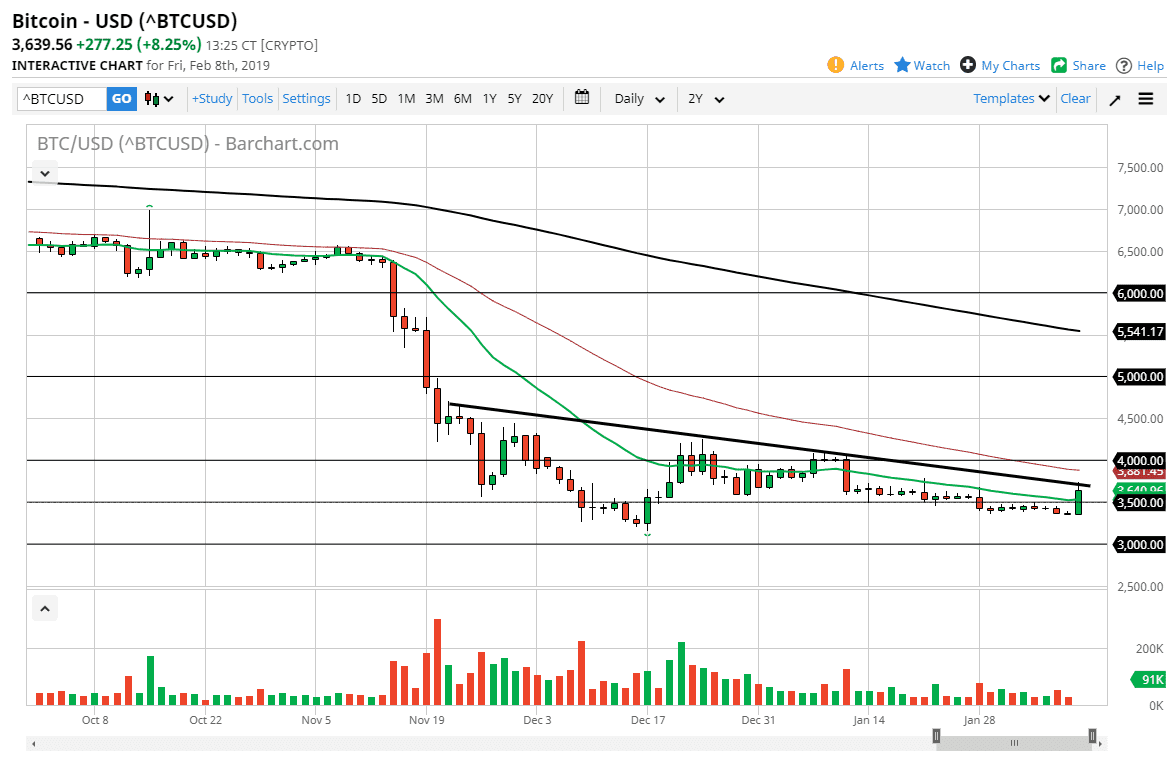Click the Watch star icon
This screenshot has height=762, width=1170.
pyautogui.click(x=902, y=65)
